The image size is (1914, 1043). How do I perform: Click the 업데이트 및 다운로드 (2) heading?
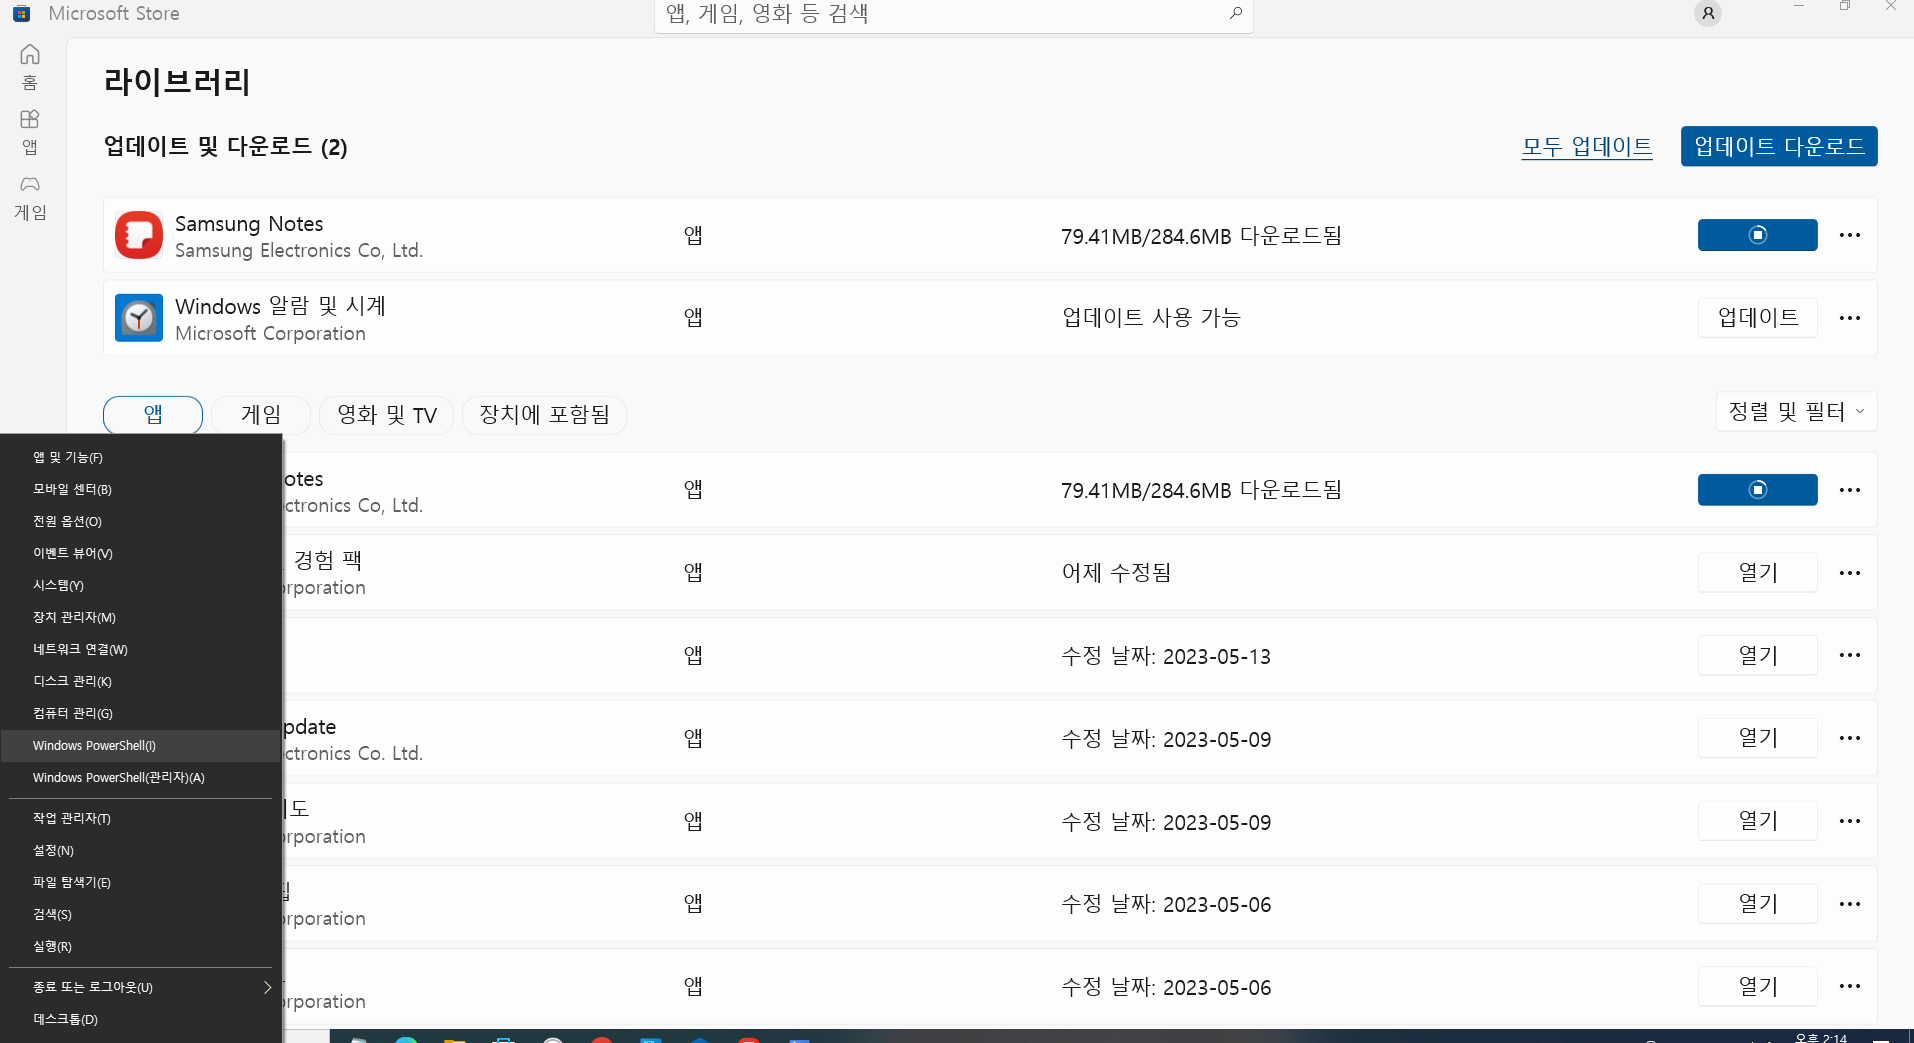226,147
